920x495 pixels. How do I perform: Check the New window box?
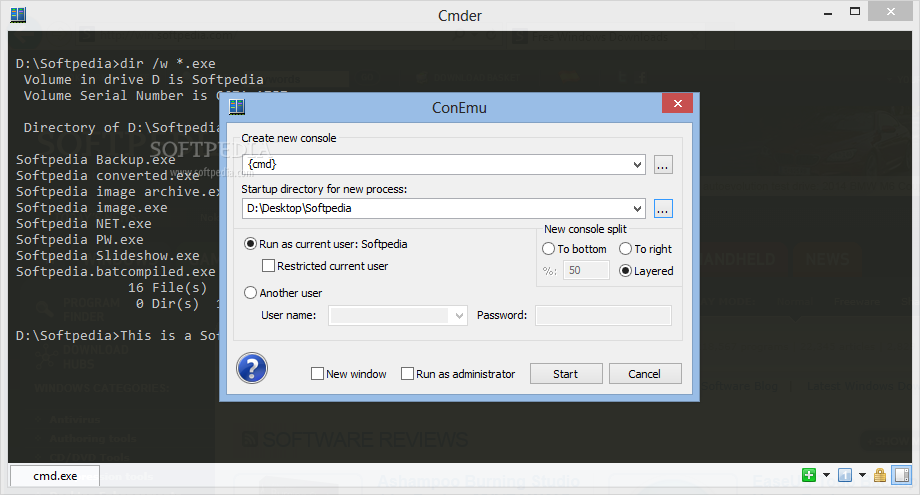(x=349, y=374)
